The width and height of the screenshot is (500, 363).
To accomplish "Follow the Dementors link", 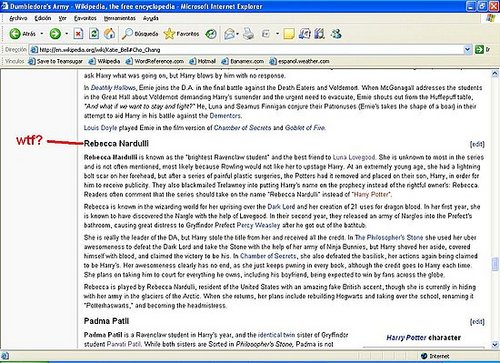I will point(225,116).
